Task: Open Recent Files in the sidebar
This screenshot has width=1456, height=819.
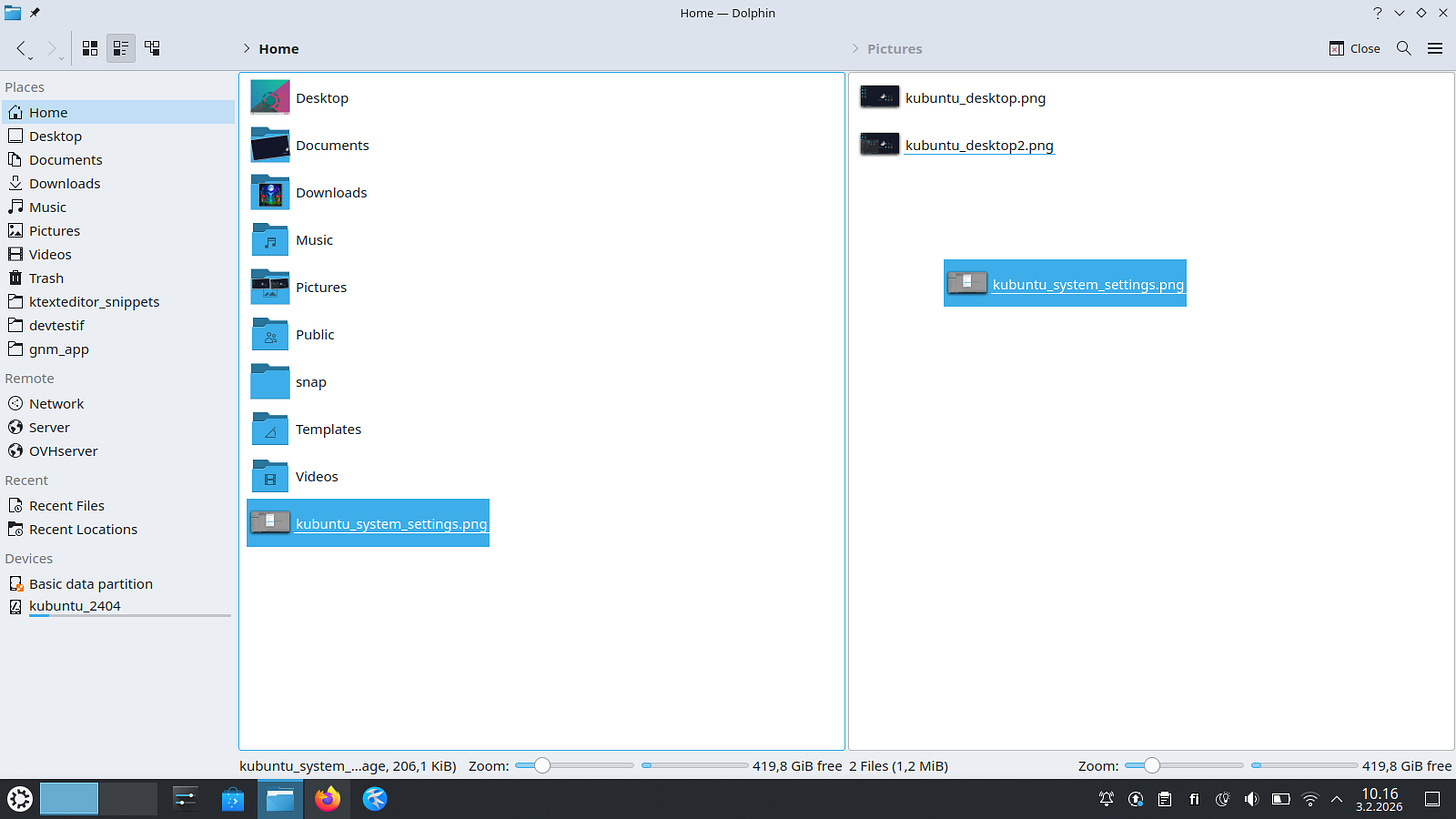Action: tap(66, 505)
